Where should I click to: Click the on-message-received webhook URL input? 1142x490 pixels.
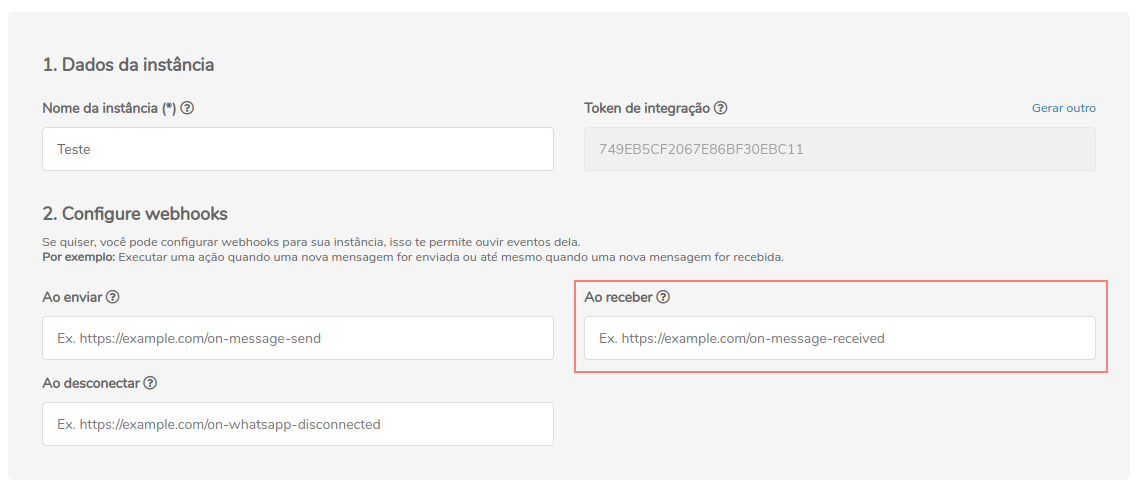click(x=839, y=338)
